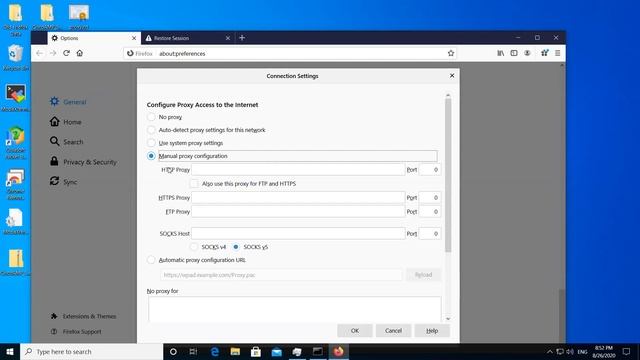Open a new tab with plus button

[242, 38]
